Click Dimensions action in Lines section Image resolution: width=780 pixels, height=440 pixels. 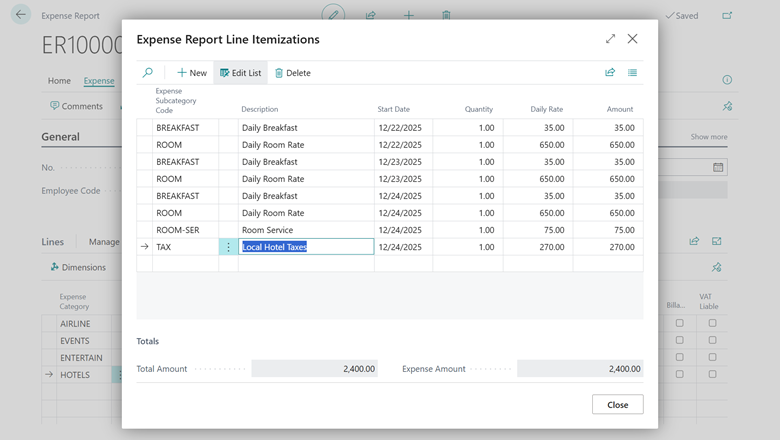[78, 267]
